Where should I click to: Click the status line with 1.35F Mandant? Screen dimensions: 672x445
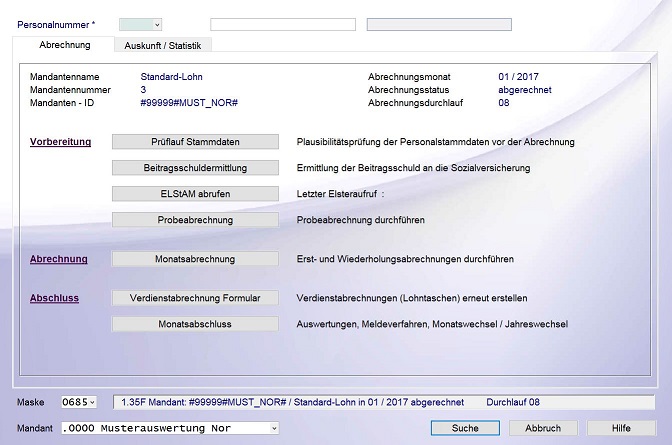point(384,402)
